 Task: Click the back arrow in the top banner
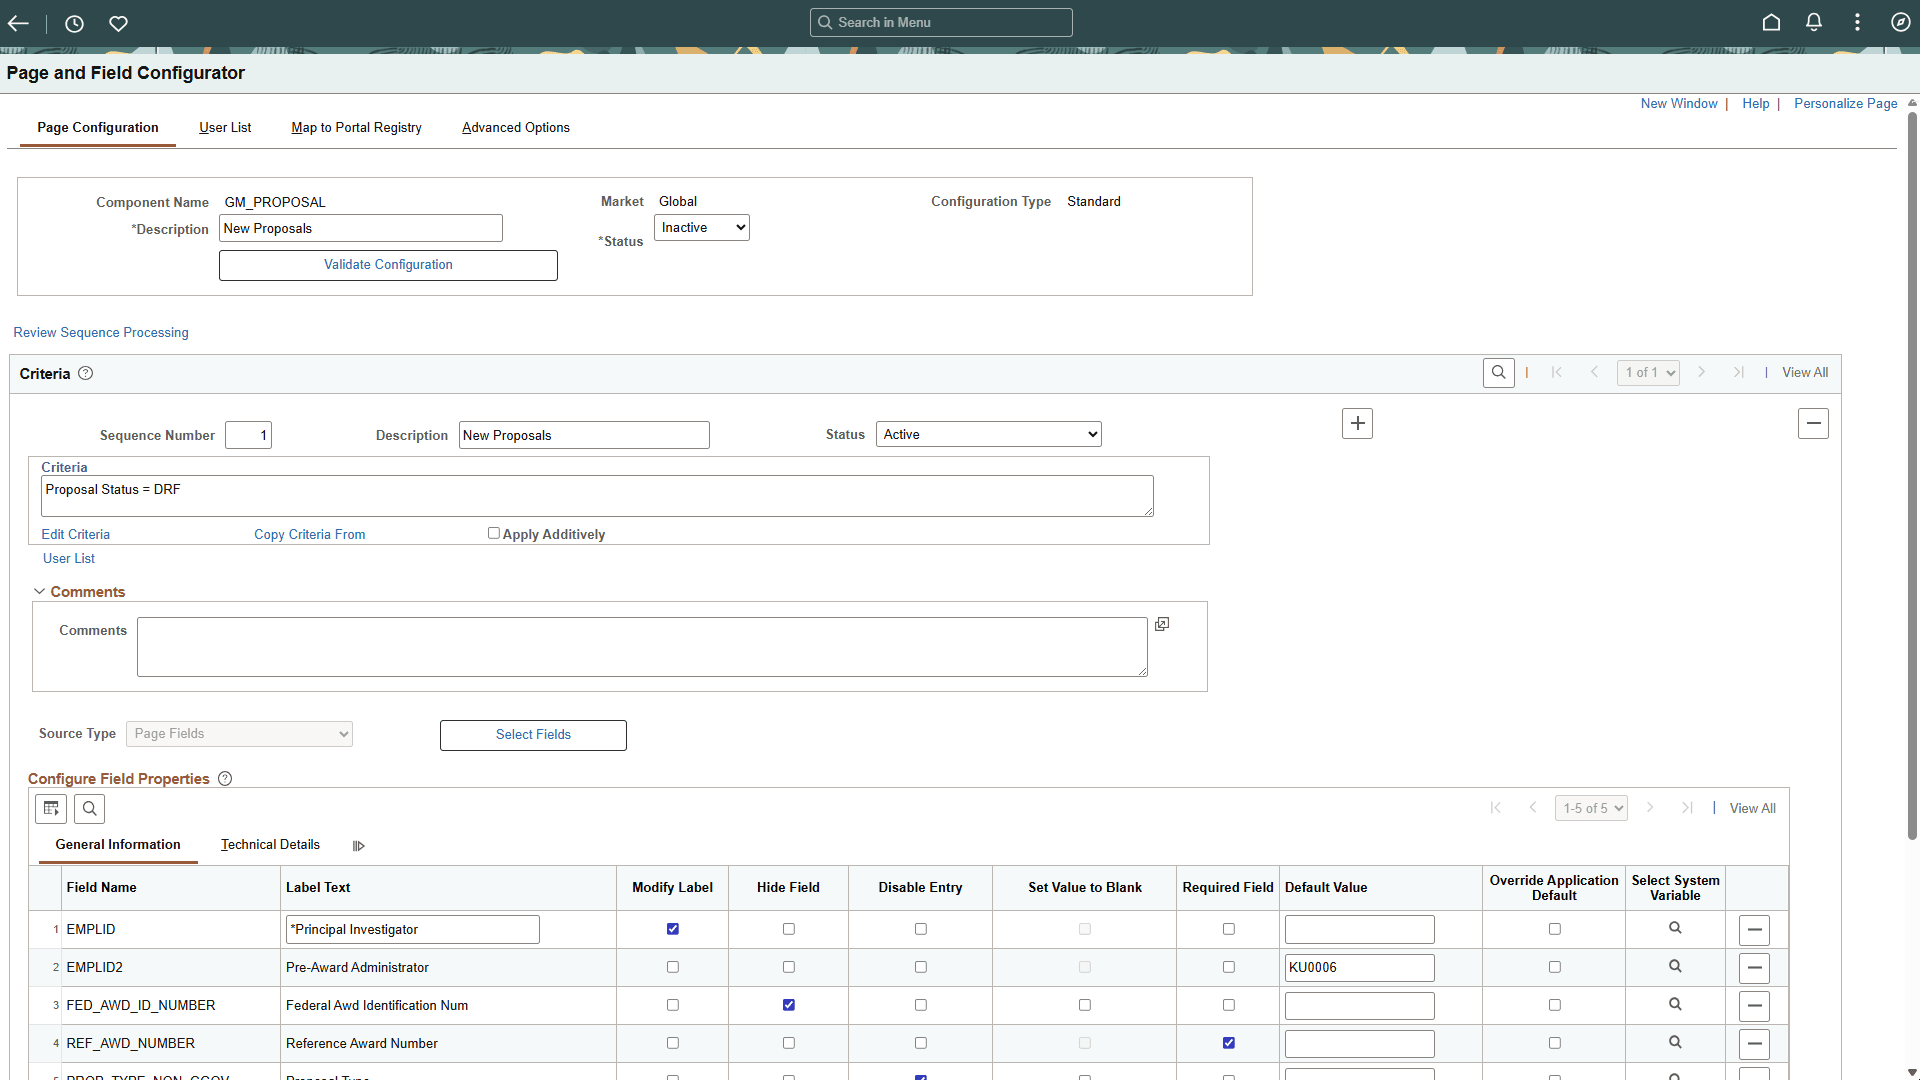pos(18,23)
